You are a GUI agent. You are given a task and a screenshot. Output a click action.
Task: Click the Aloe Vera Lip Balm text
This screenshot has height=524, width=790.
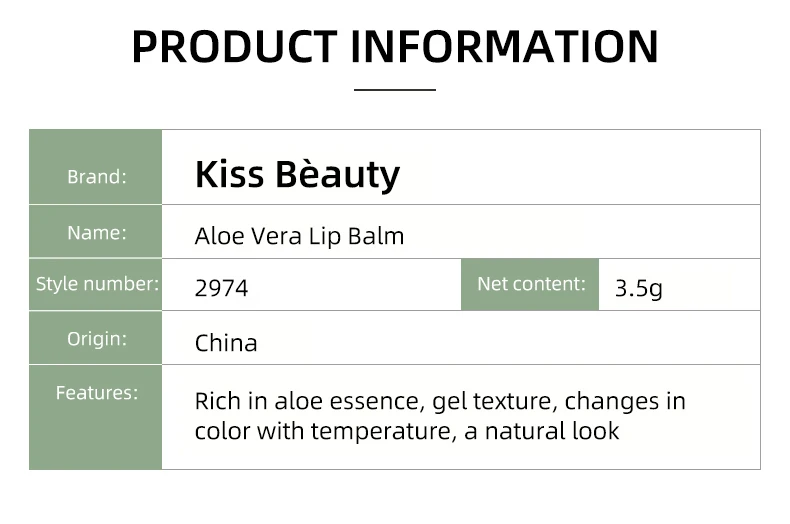pos(299,236)
